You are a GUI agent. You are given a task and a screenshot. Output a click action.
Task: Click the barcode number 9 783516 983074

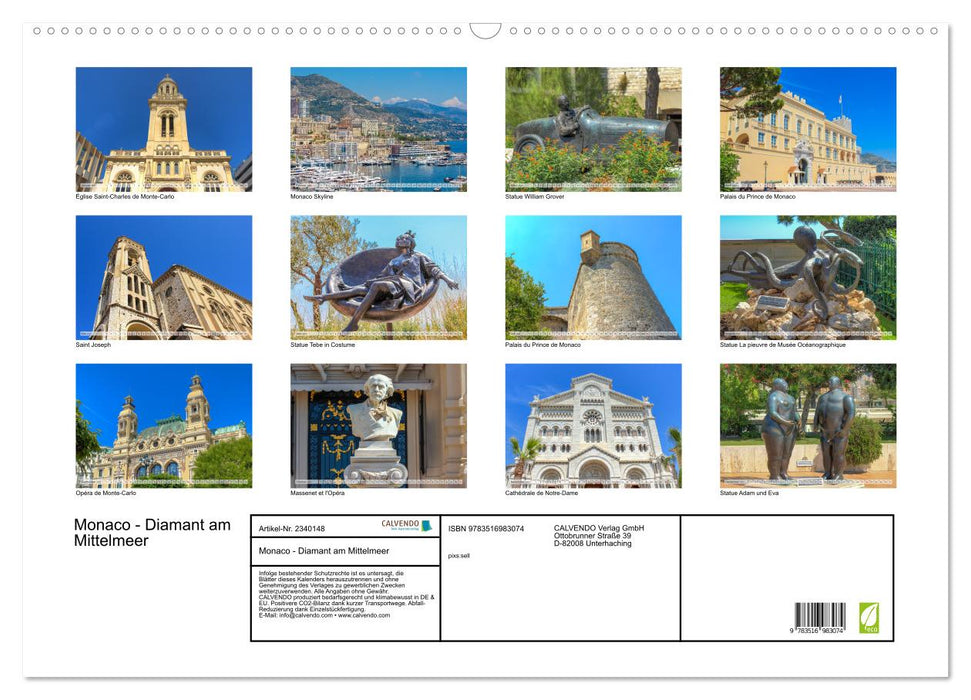point(817,631)
